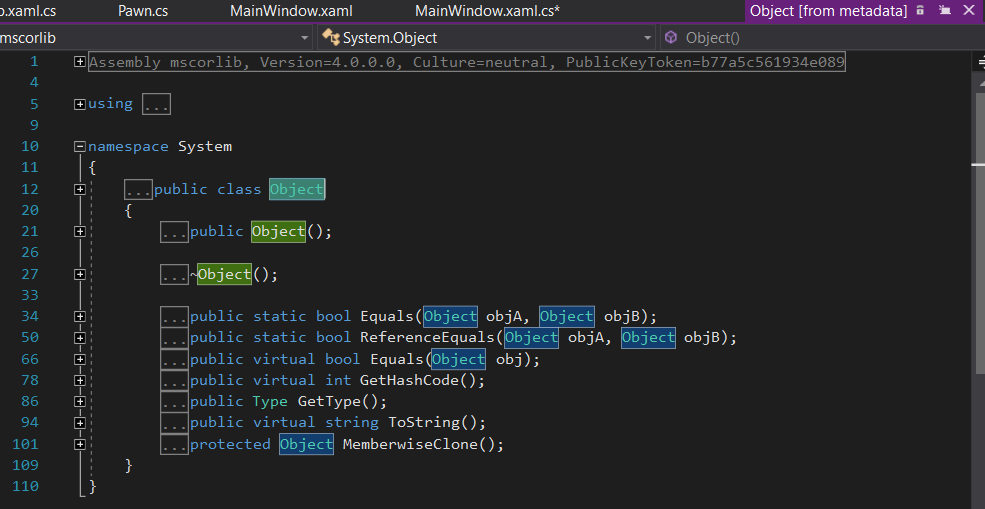The height and width of the screenshot is (509, 985).
Task: Click the keep-open icon on Object tab
Action: 942,11
